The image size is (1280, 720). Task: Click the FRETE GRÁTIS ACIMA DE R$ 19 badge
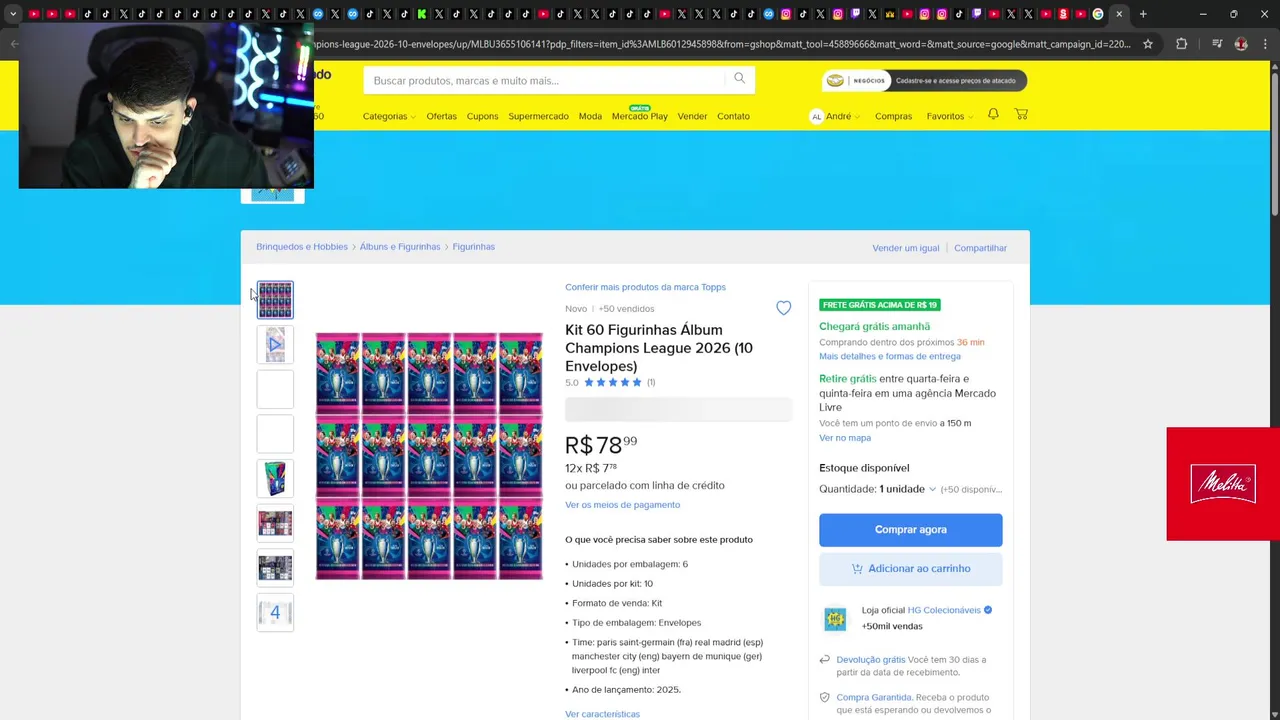point(880,305)
